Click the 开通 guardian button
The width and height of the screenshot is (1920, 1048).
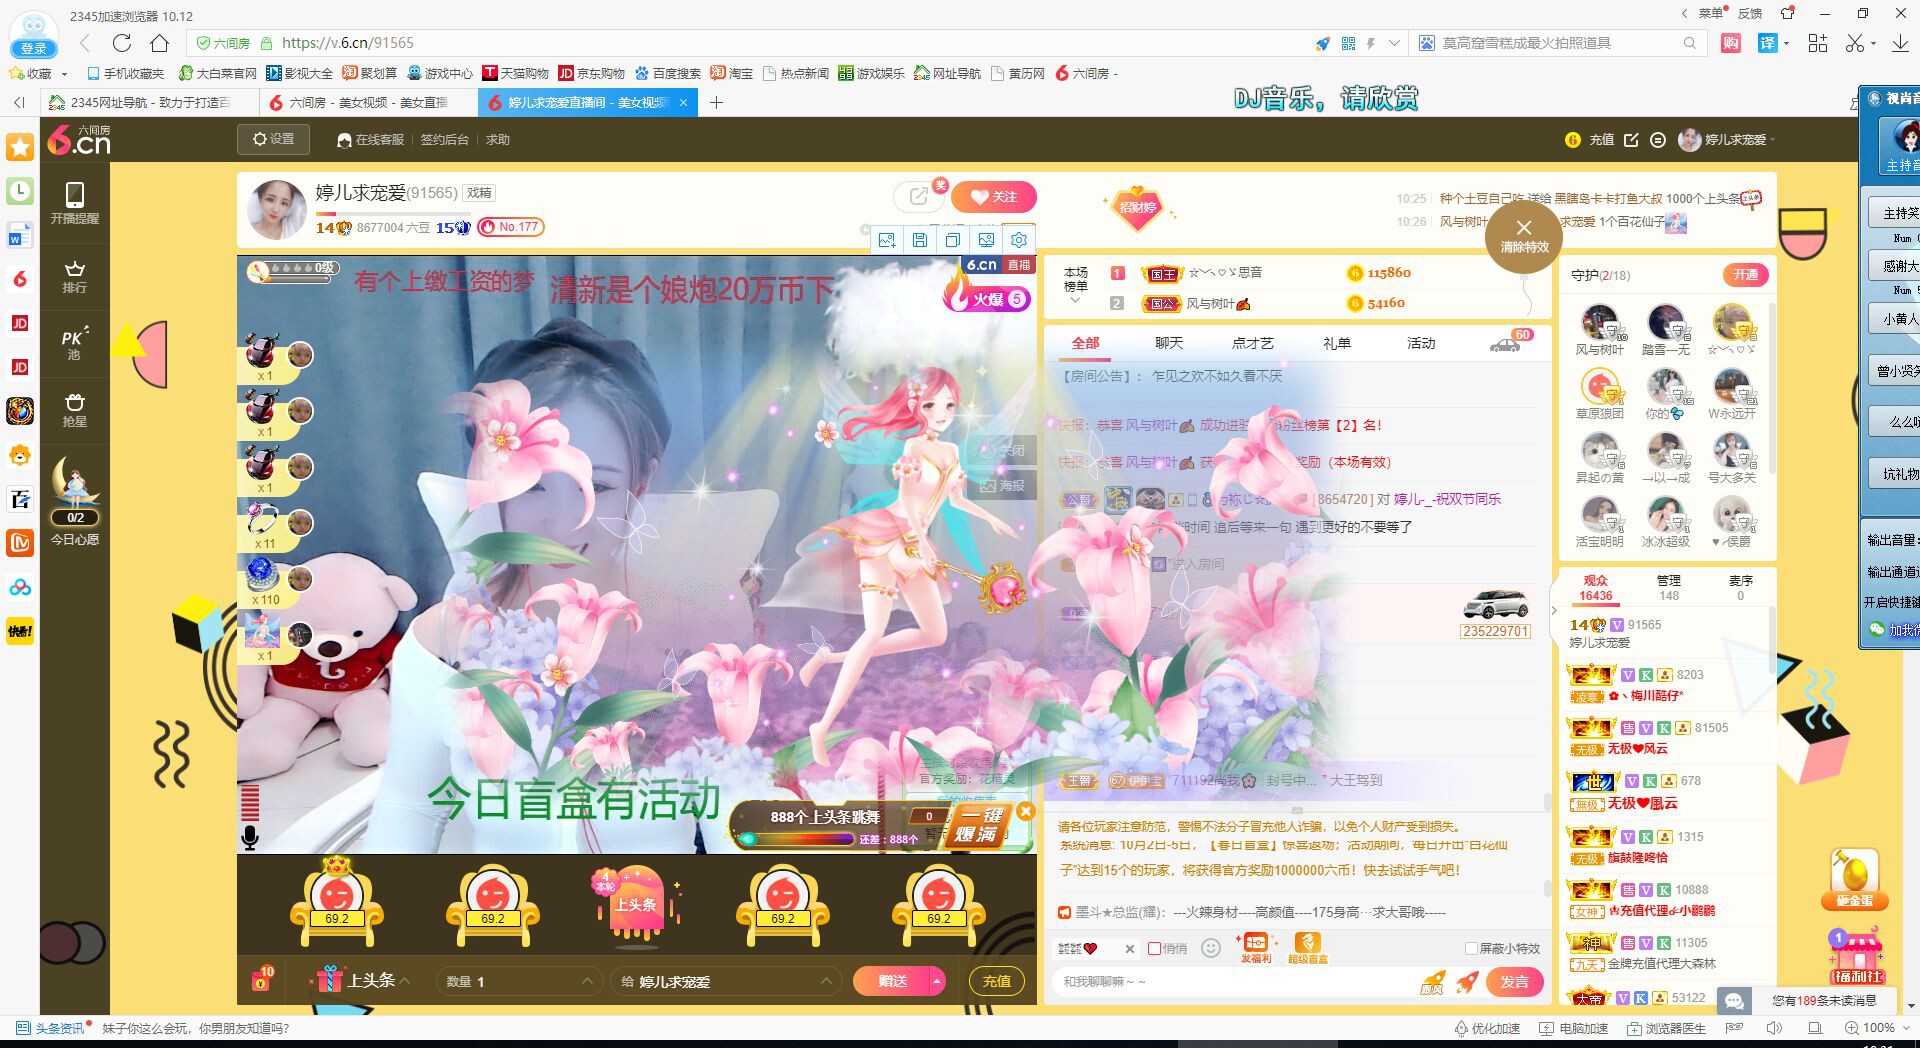click(x=1746, y=275)
